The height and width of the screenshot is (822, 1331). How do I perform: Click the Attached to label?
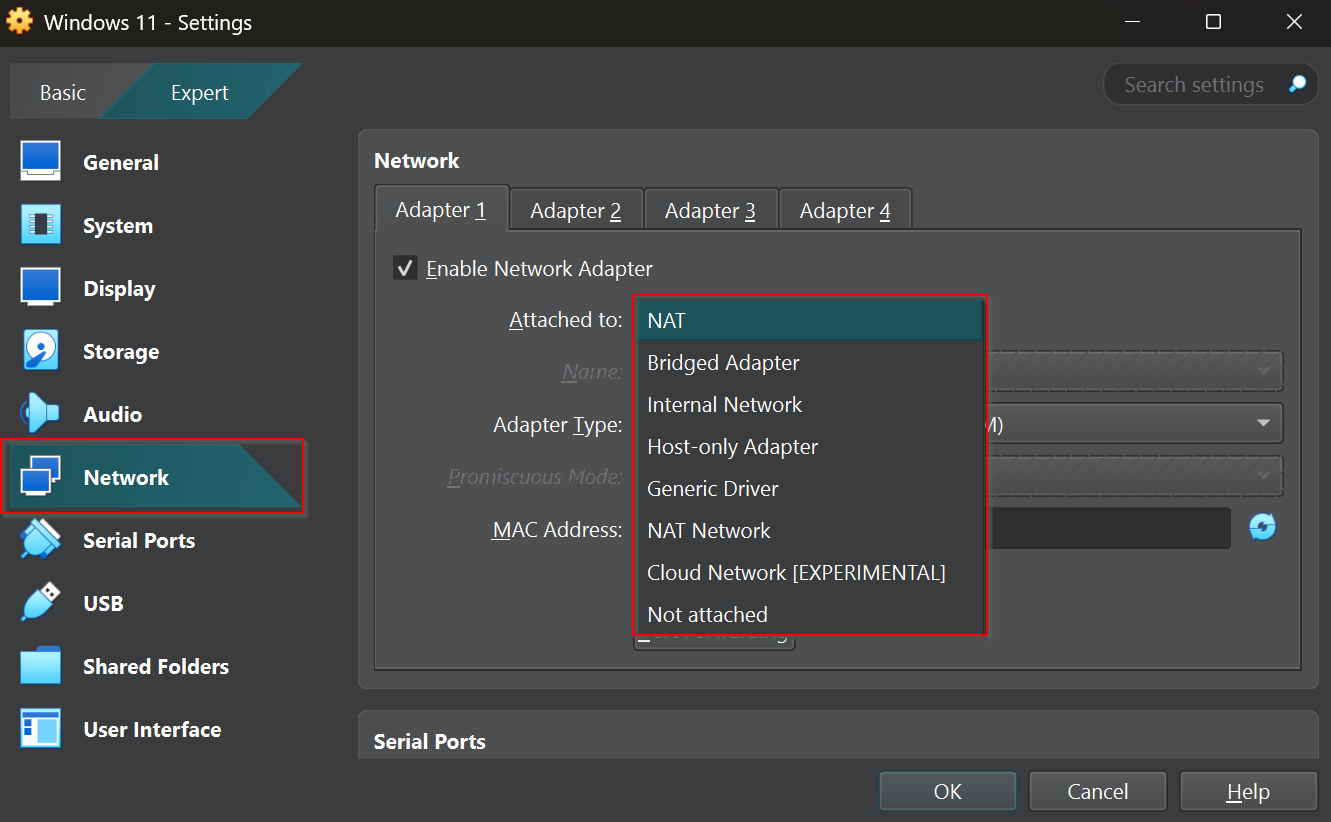[x=566, y=320]
